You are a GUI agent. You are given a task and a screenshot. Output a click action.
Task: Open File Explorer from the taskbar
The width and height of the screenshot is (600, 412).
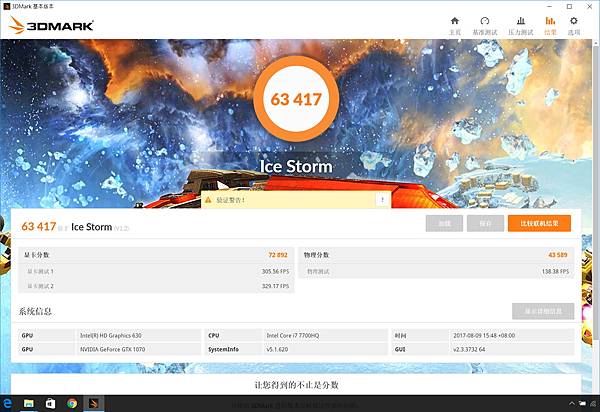pyautogui.click(x=29, y=403)
